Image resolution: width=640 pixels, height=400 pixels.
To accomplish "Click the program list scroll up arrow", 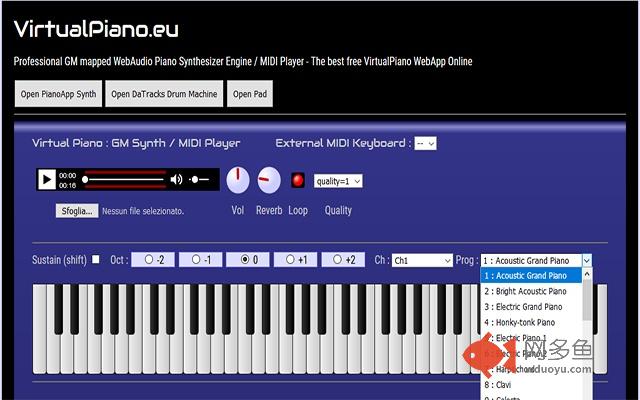I will (x=587, y=274).
